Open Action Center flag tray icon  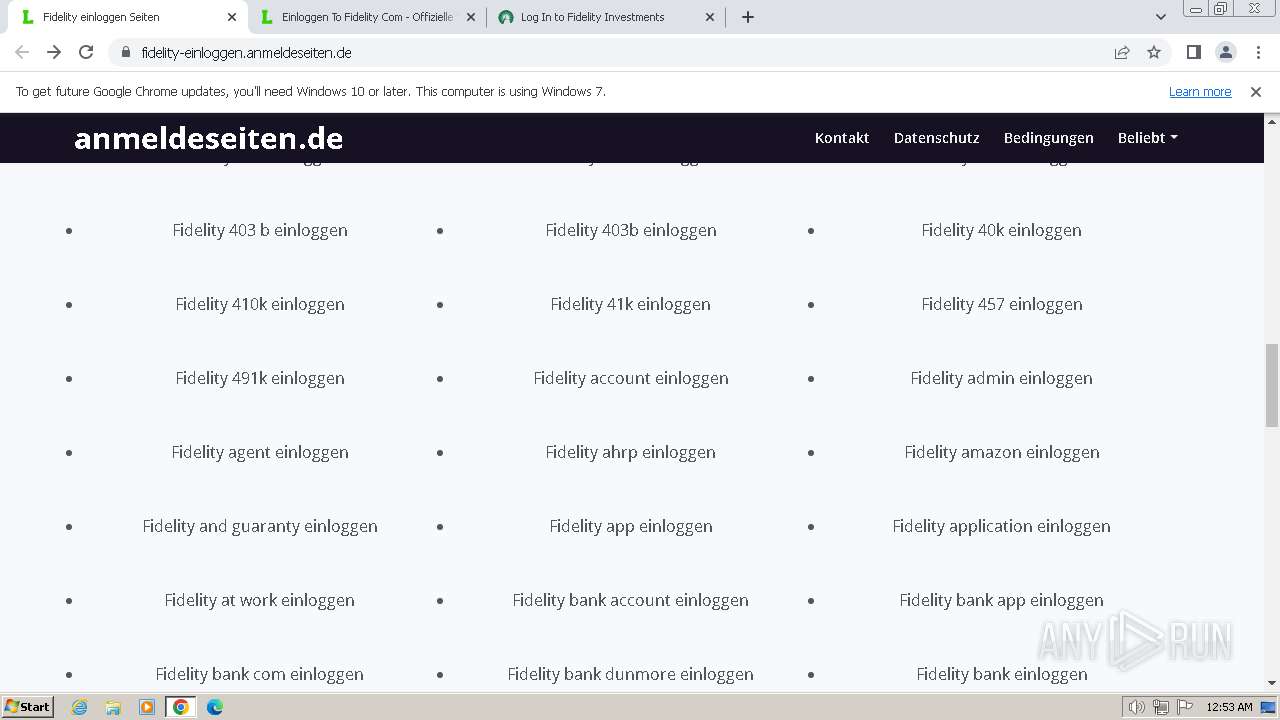1184,707
